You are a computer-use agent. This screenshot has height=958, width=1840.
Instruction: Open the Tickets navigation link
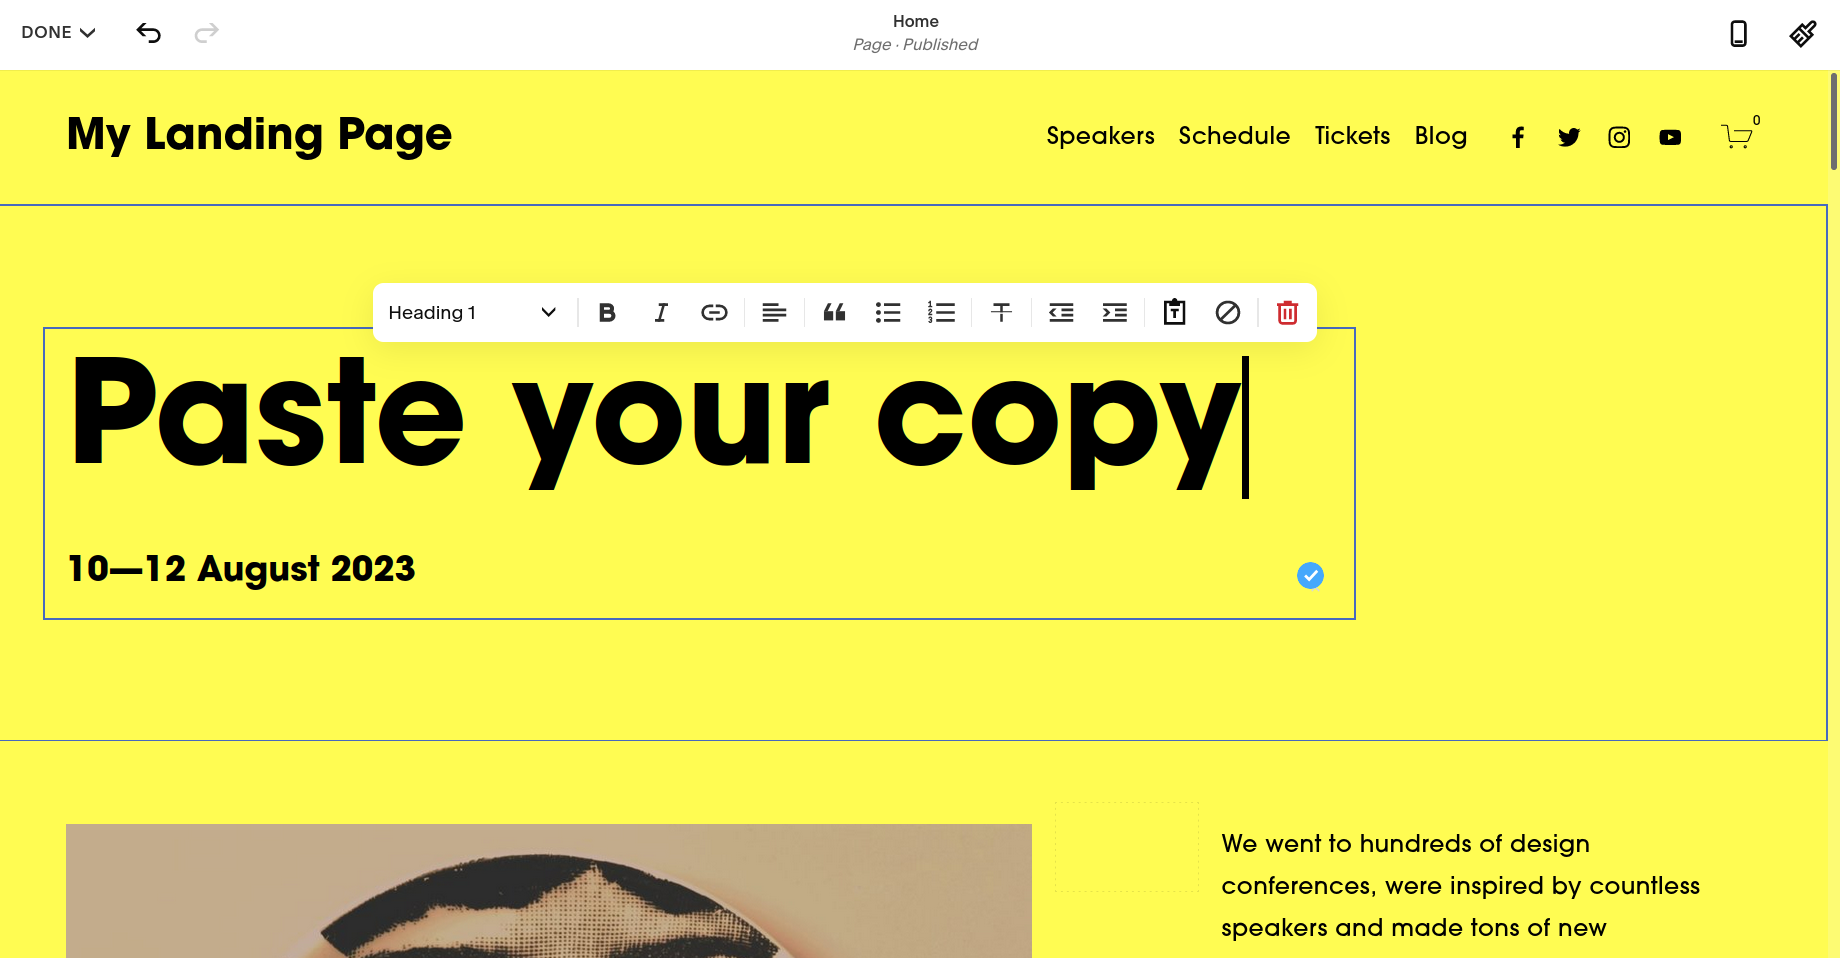tap(1352, 136)
